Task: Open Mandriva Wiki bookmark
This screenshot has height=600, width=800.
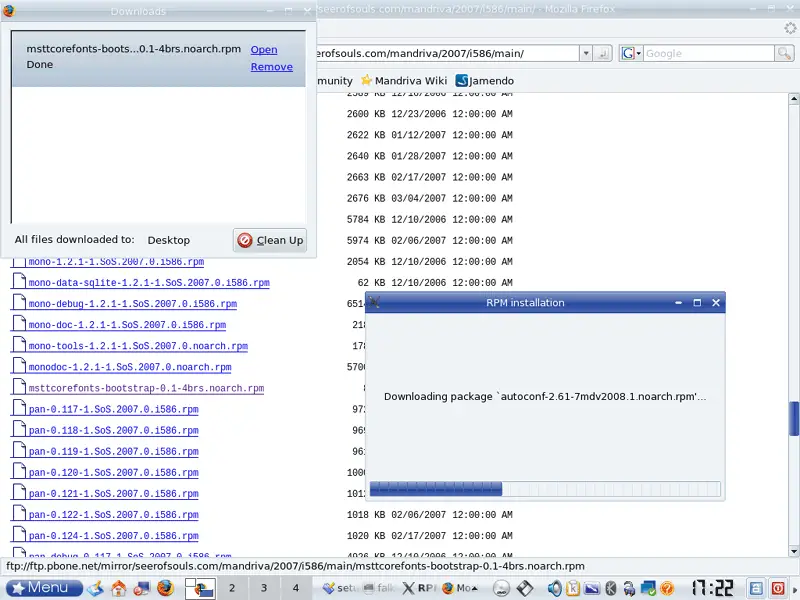Action: (x=404, y=81)
